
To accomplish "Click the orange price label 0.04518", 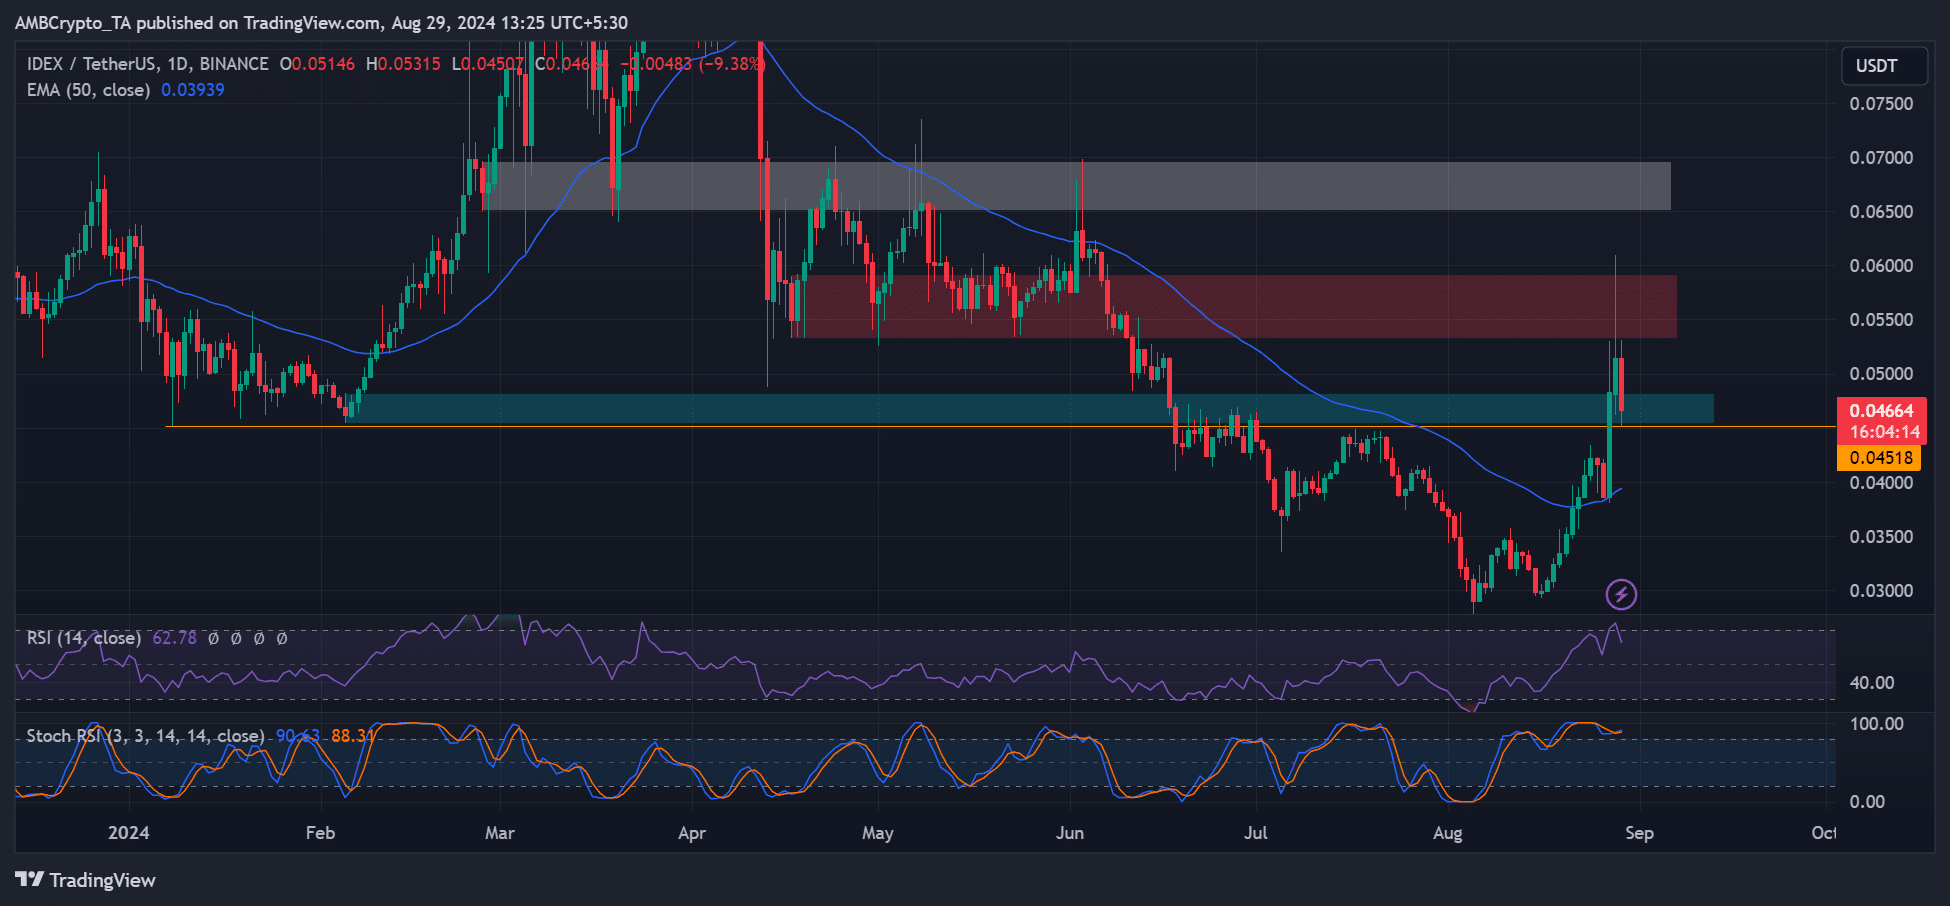I will 1879,458.
